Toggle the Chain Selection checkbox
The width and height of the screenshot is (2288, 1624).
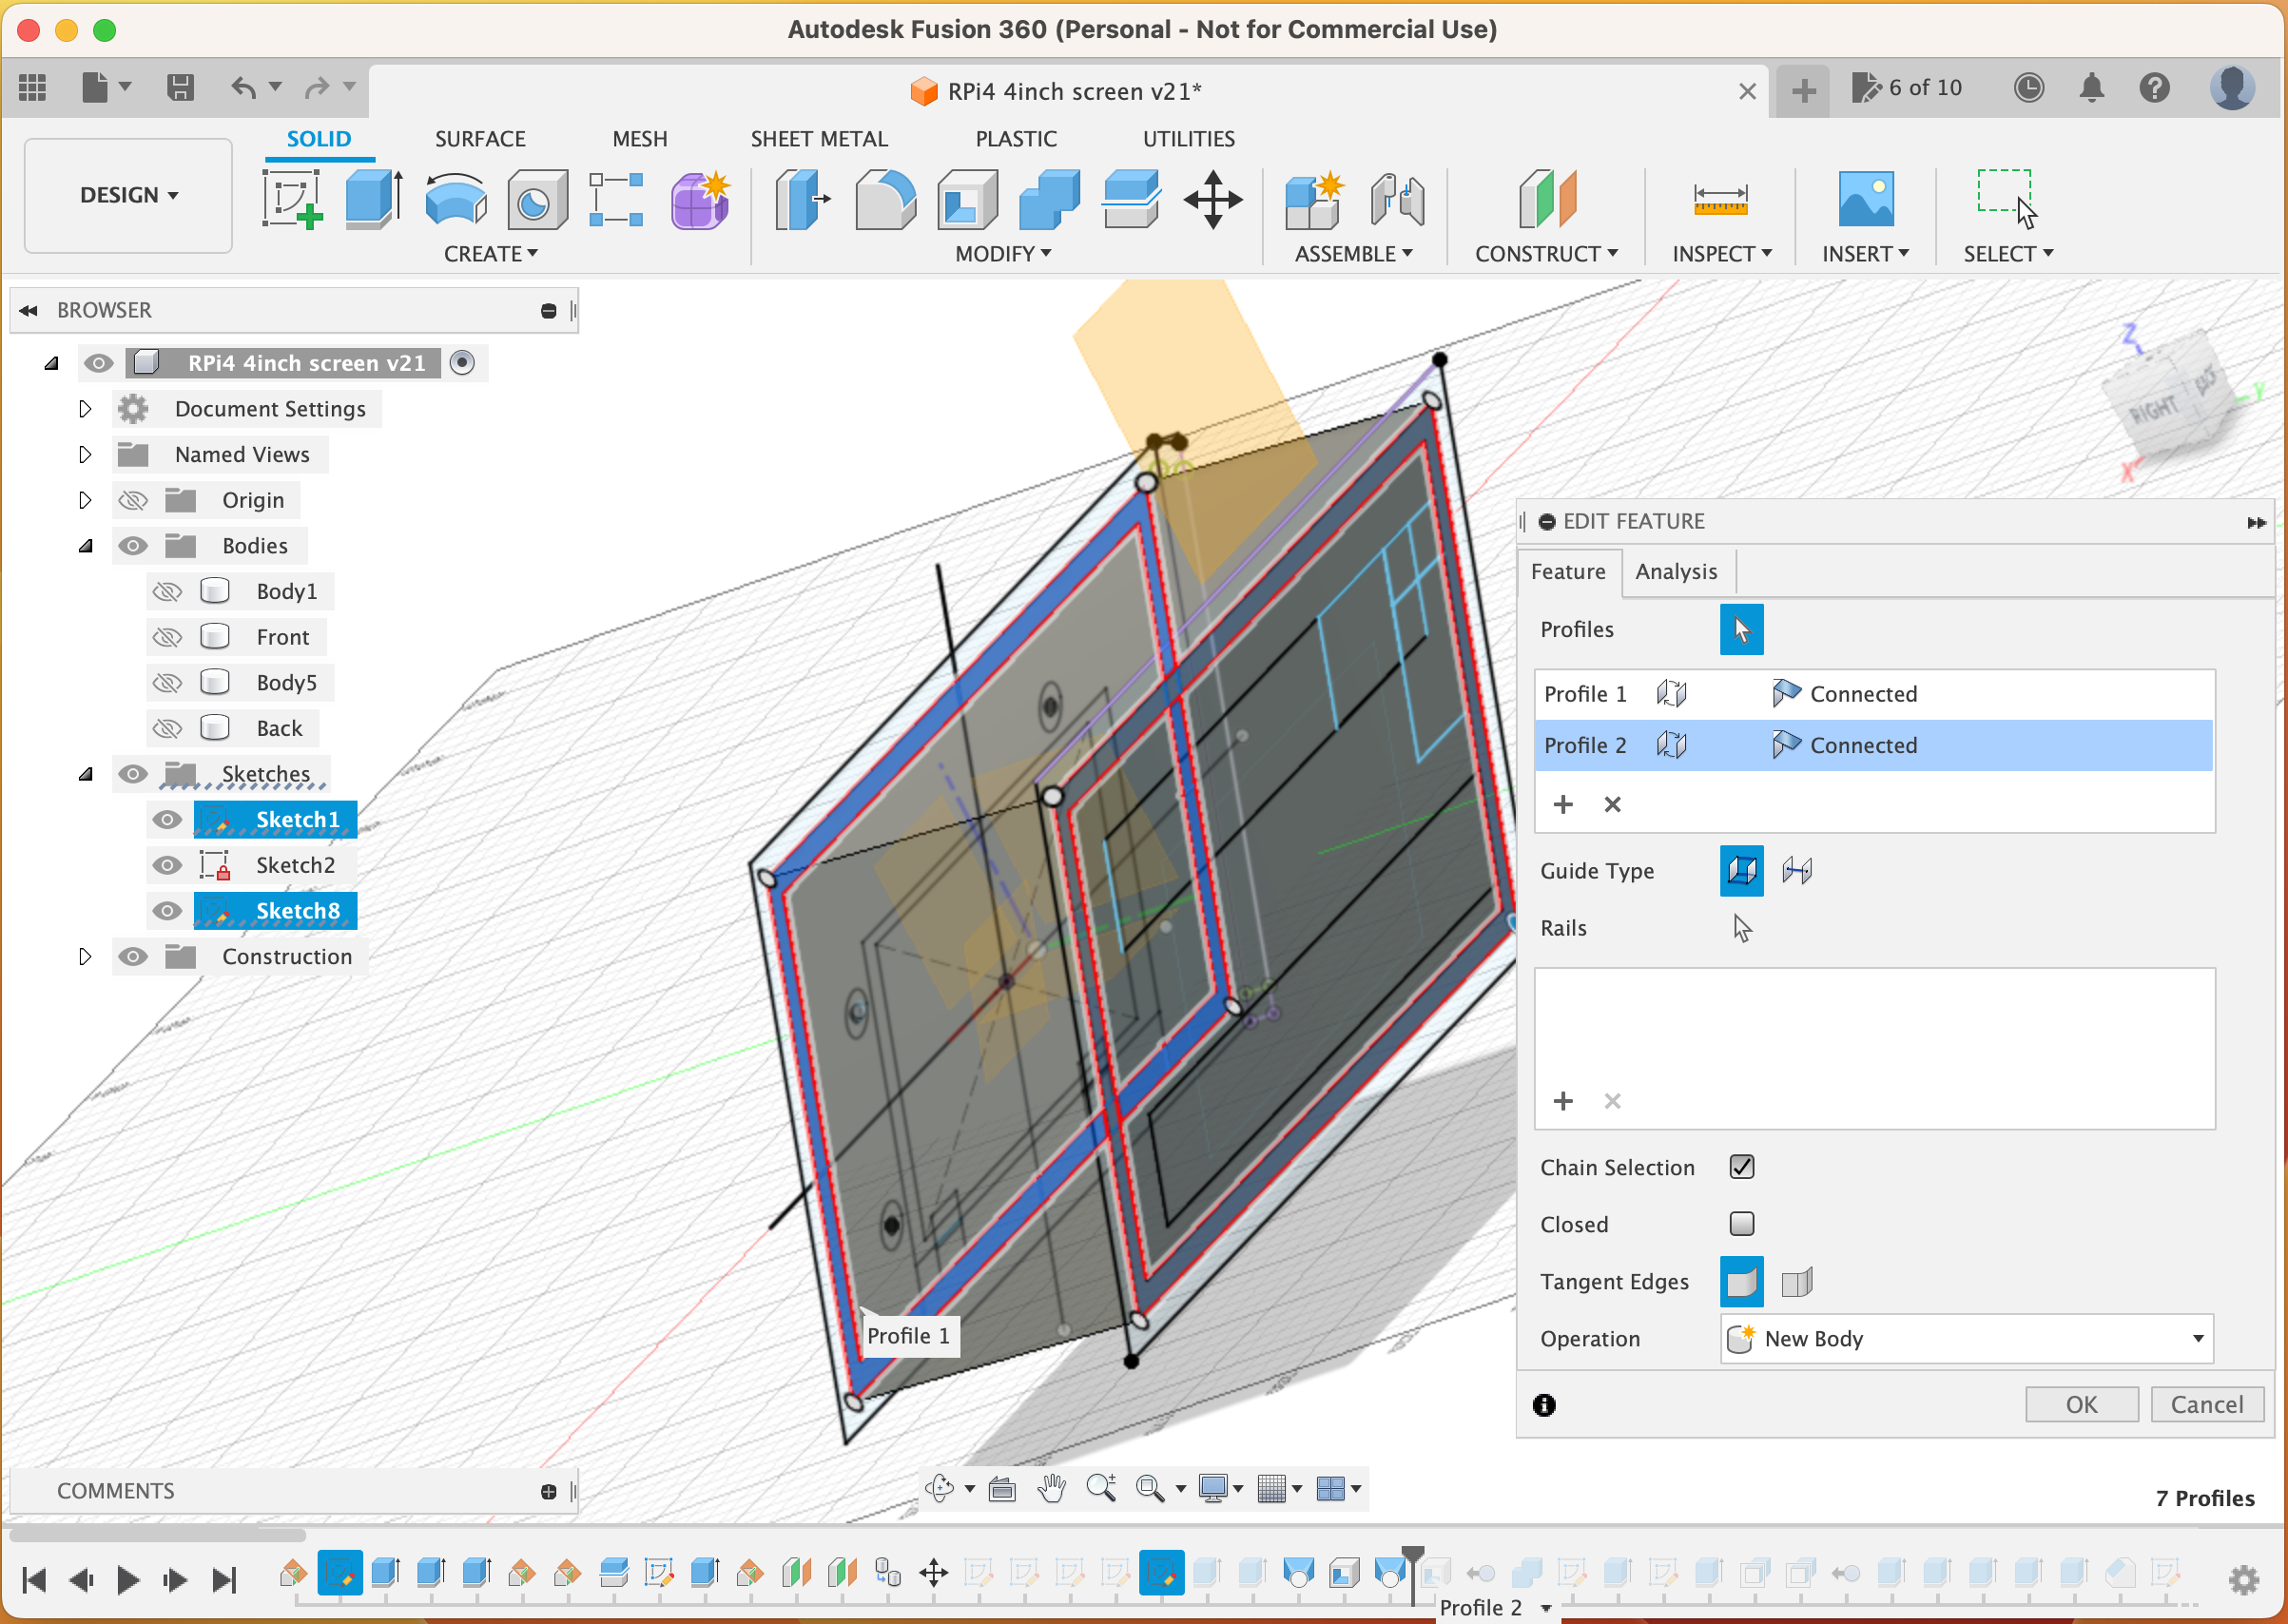point(1741,1166)
